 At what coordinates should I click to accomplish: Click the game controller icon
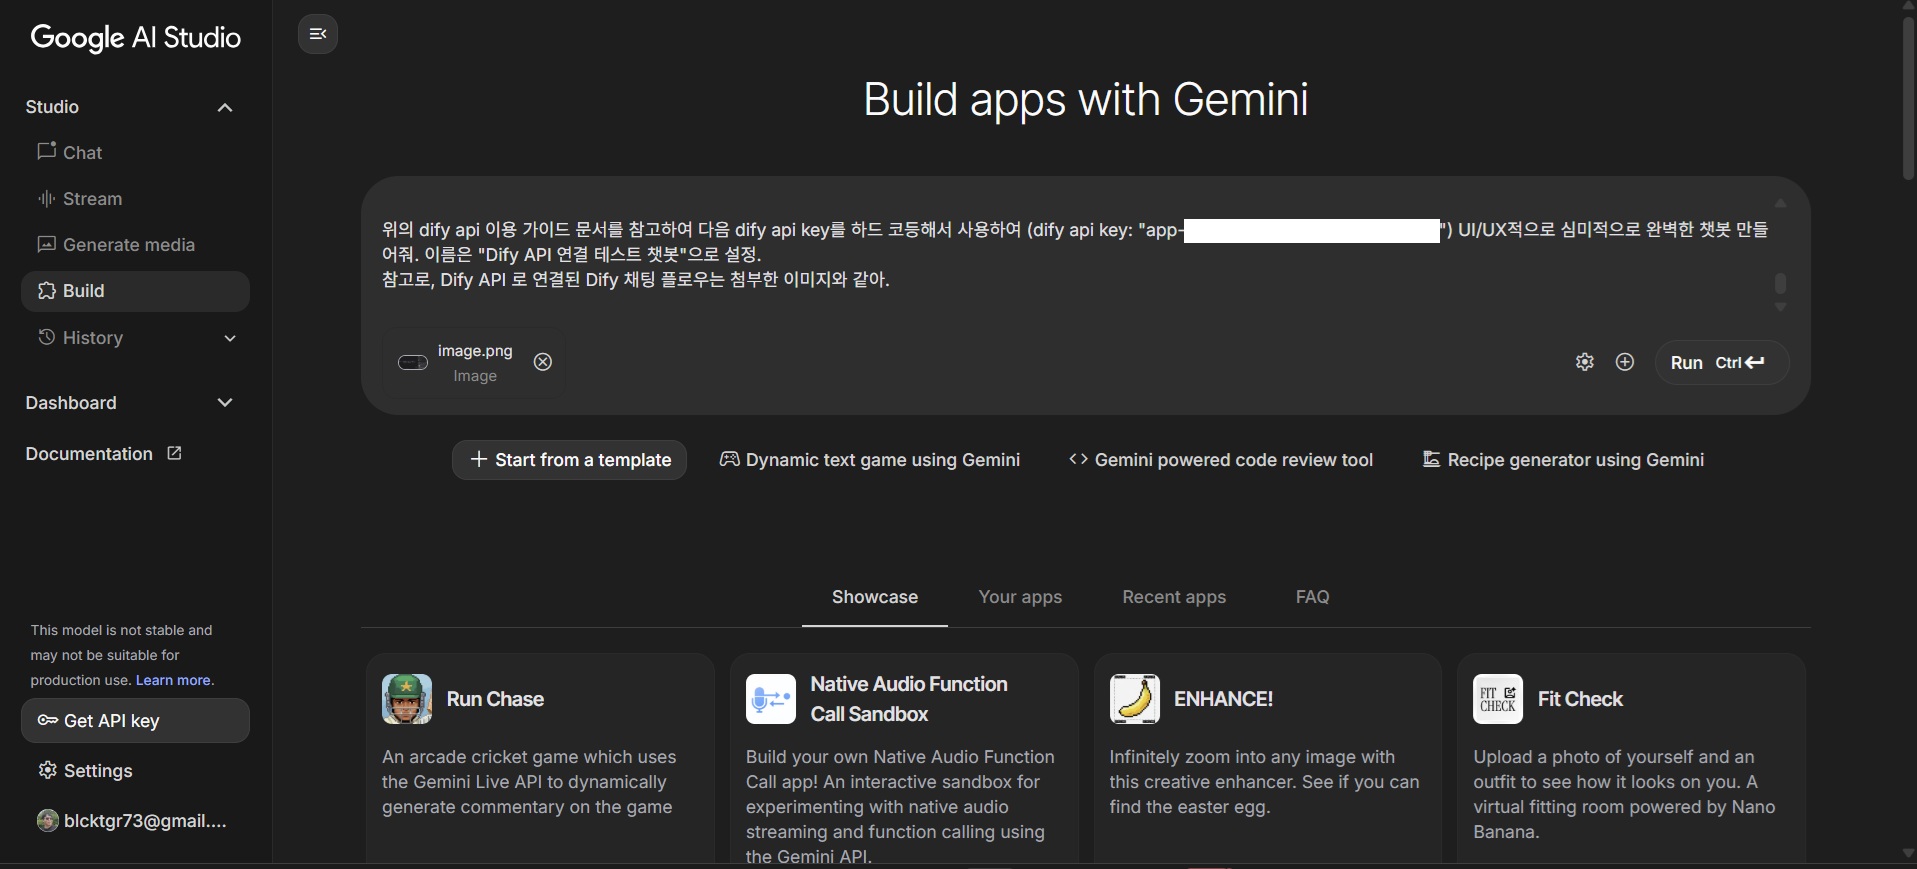coord(729,459)
